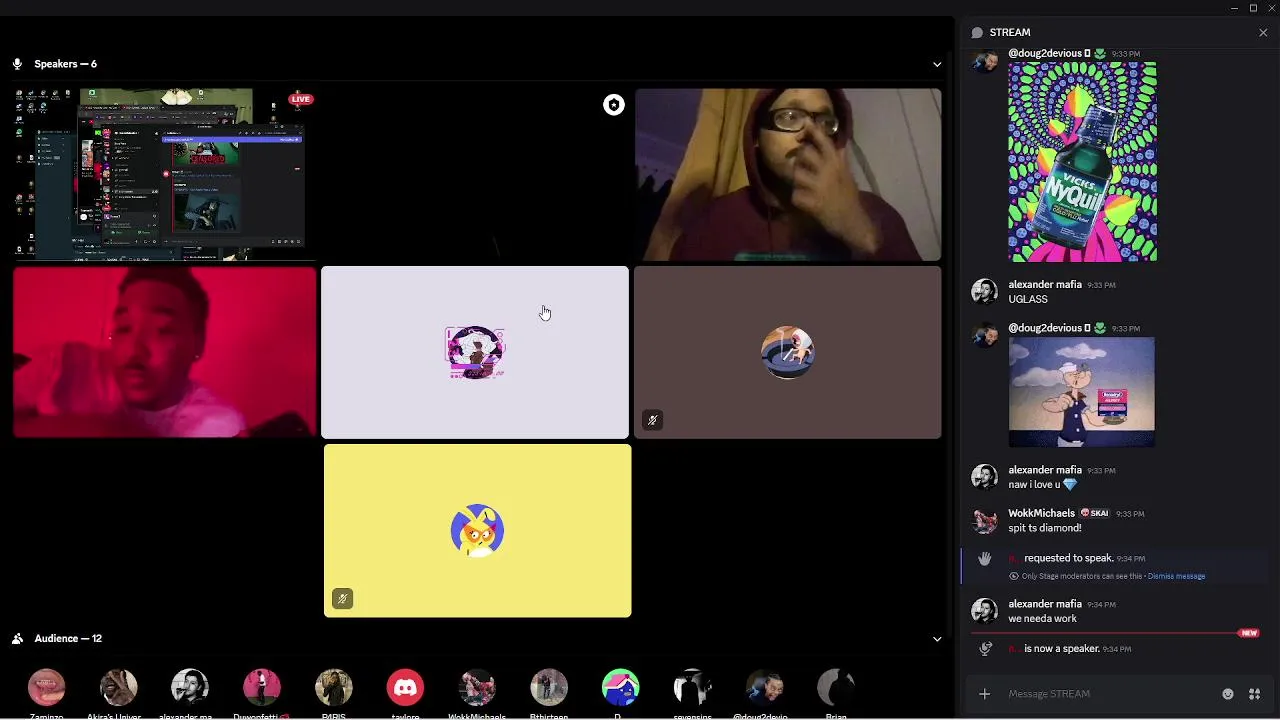This screenshot has height=720, width=1280.
Task: Click alexander mafia name above 'we needa work'
Action: (1045, 605)
